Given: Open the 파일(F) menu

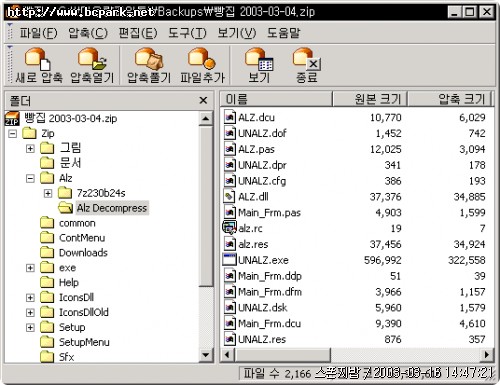Looking at the screenshot, I should pos(38,33).
